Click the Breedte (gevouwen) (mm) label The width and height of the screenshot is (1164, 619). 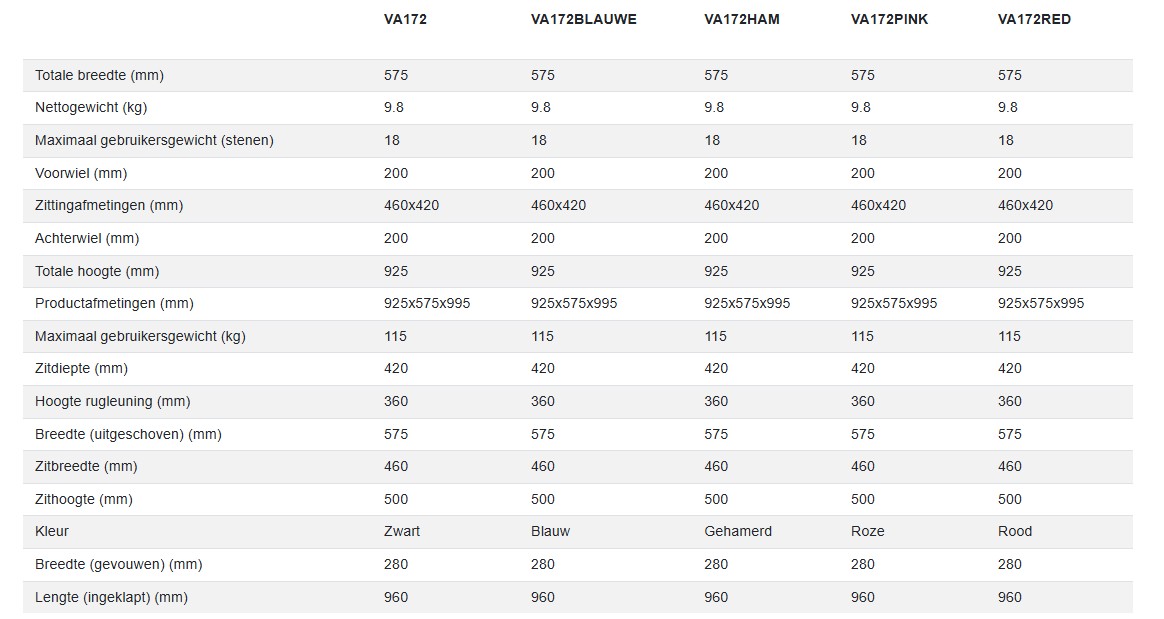[x=118, y=564]
